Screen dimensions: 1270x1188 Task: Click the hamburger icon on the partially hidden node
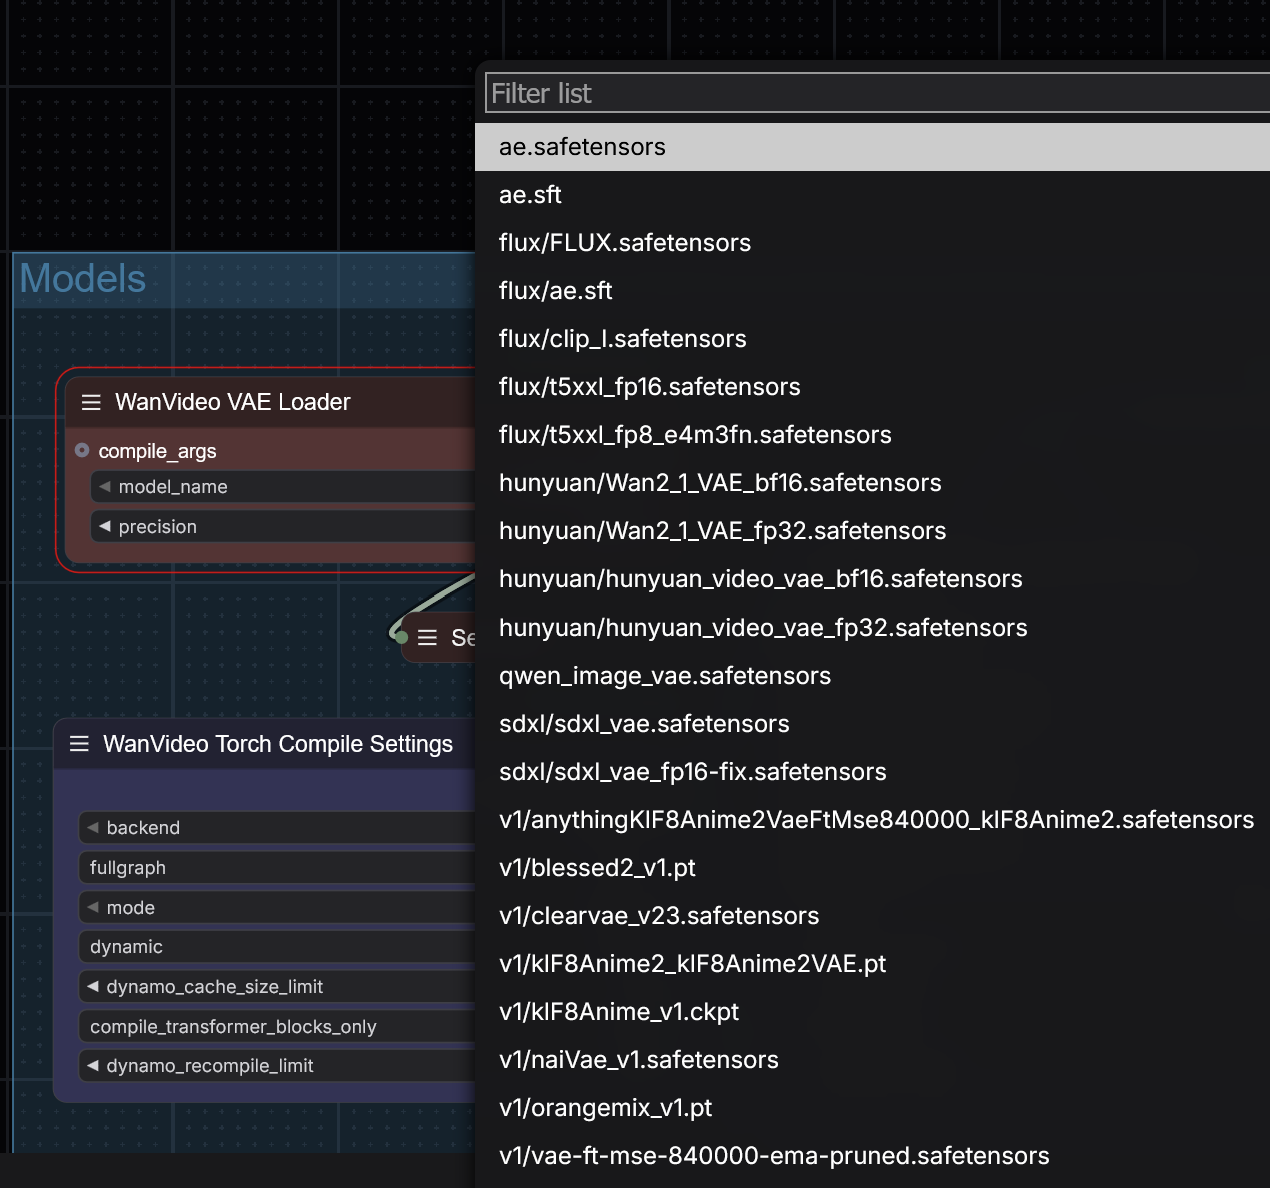click(426, 637)
